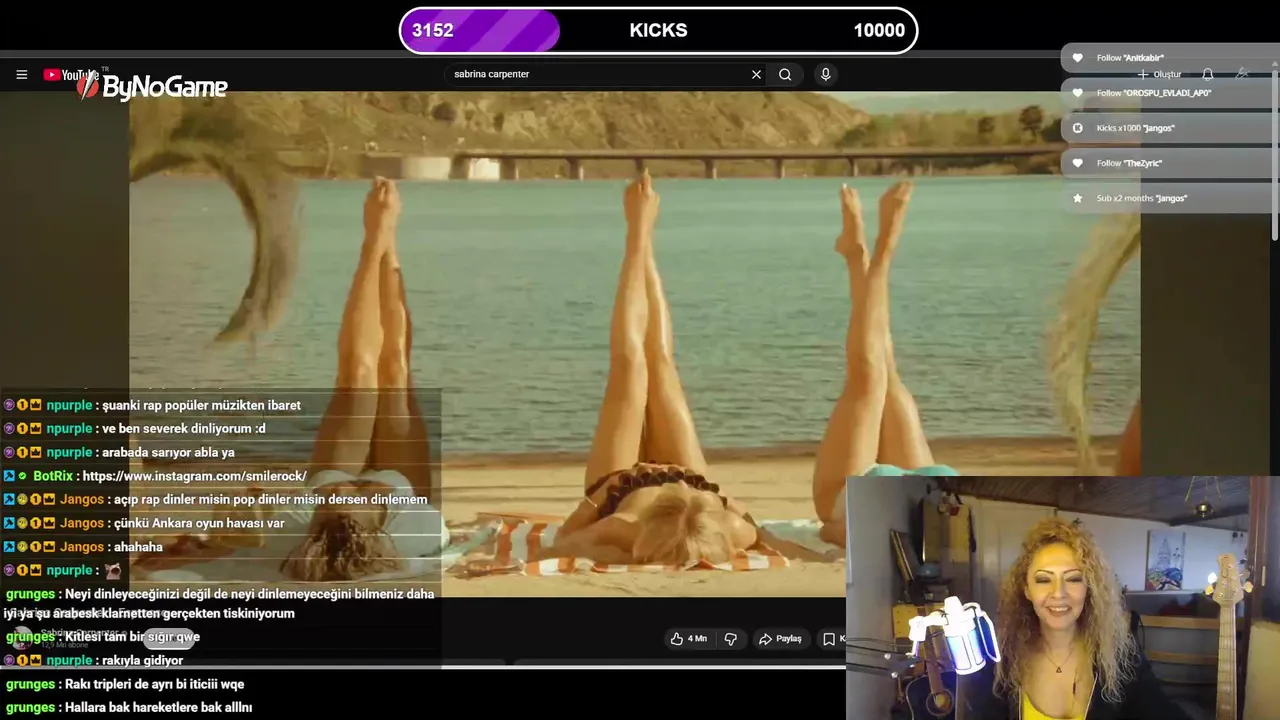The image size is (1280, 720).
Task: Click the streamer webcam overlay
Action: click(x=1063, y=598)
